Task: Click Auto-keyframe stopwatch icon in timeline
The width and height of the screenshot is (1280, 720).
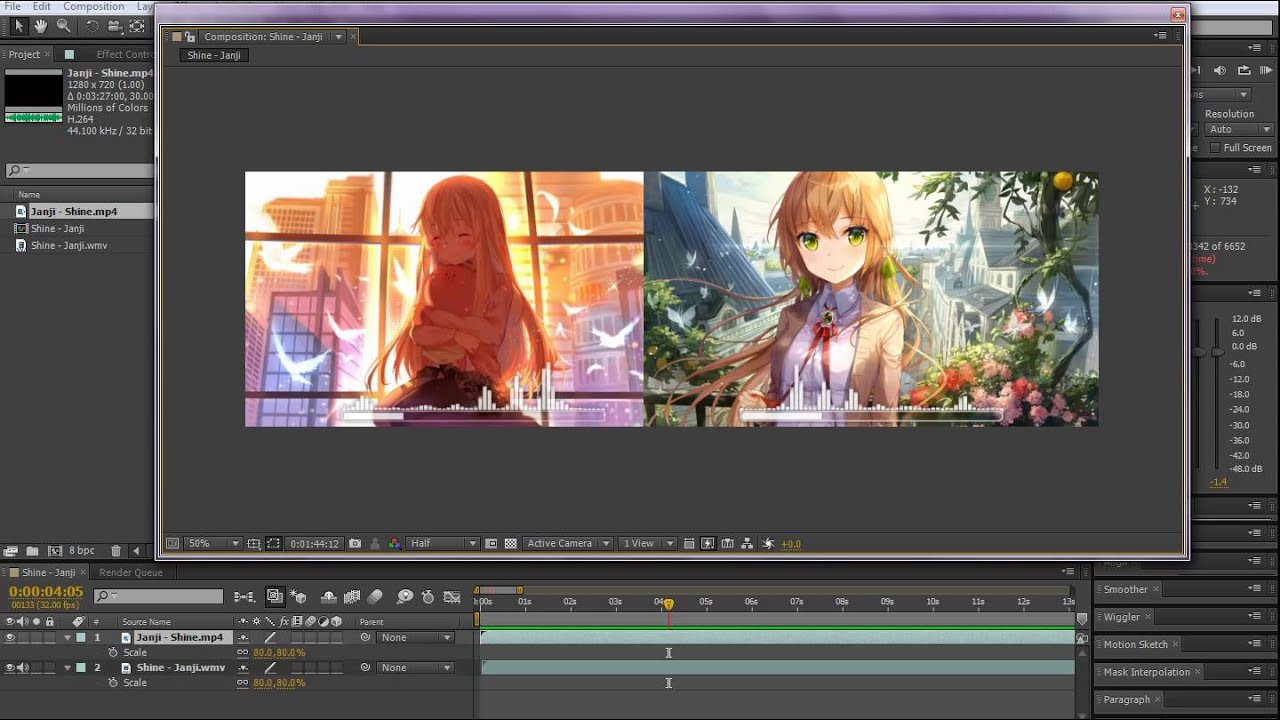Action: [x=429, y=597]
